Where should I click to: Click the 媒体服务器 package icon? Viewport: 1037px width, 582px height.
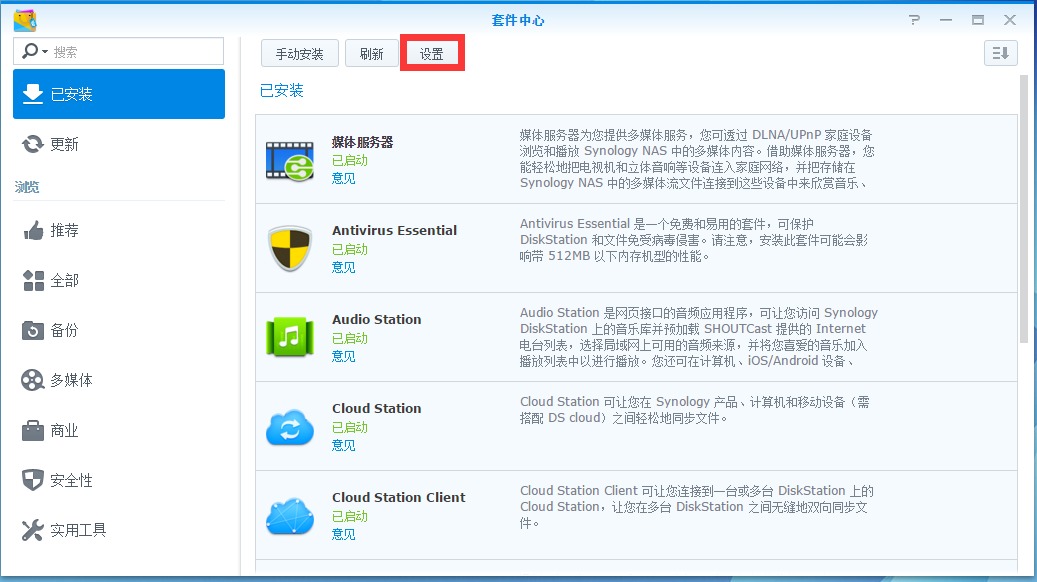click(x=290, y=160)
